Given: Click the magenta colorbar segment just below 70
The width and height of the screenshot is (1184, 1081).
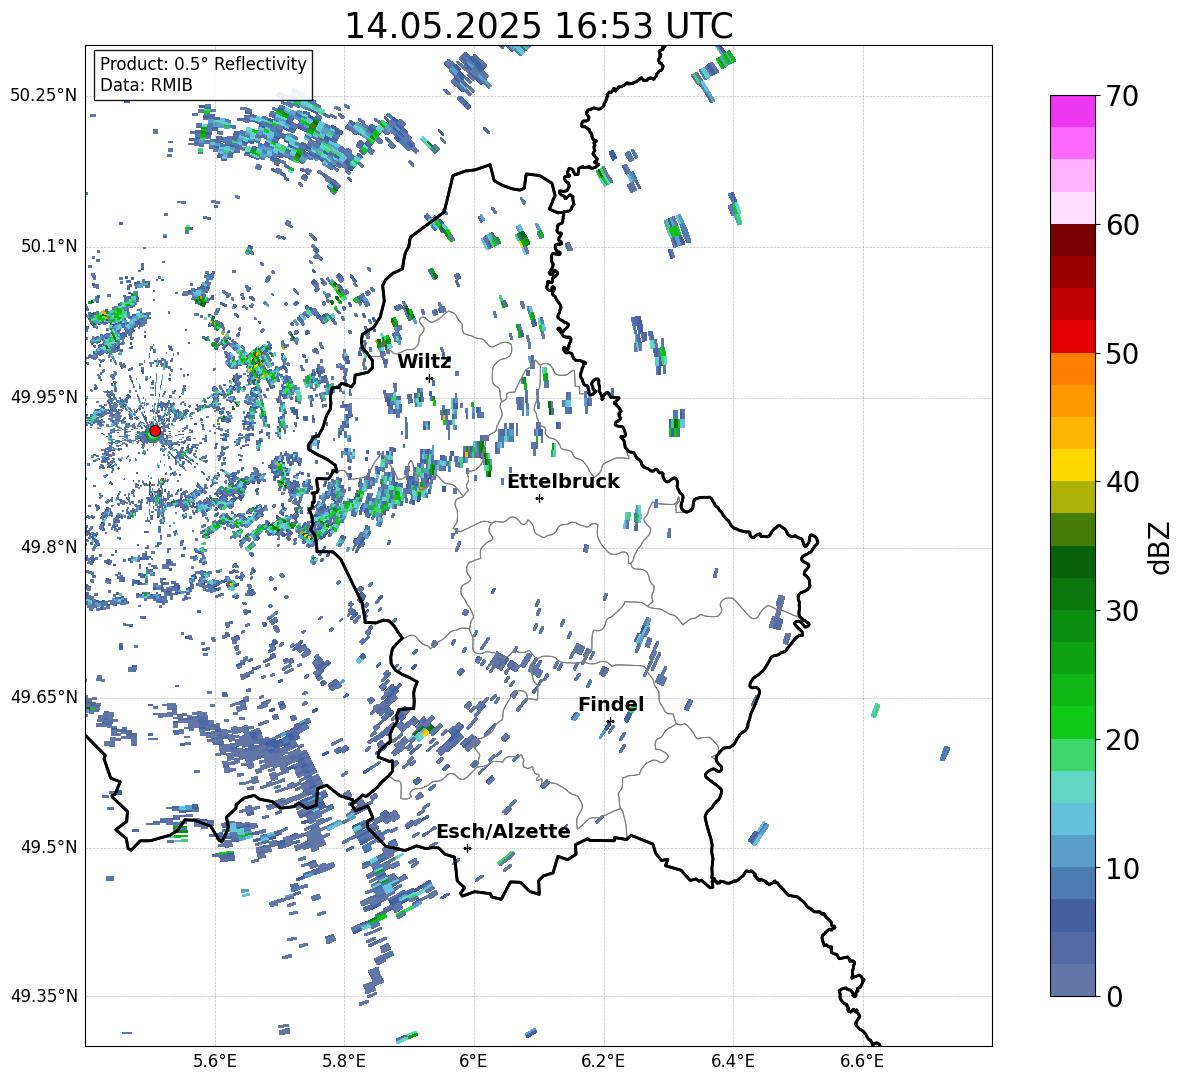Looking at the screenshot, I should pyautogui.click(x=1072, y=111).
